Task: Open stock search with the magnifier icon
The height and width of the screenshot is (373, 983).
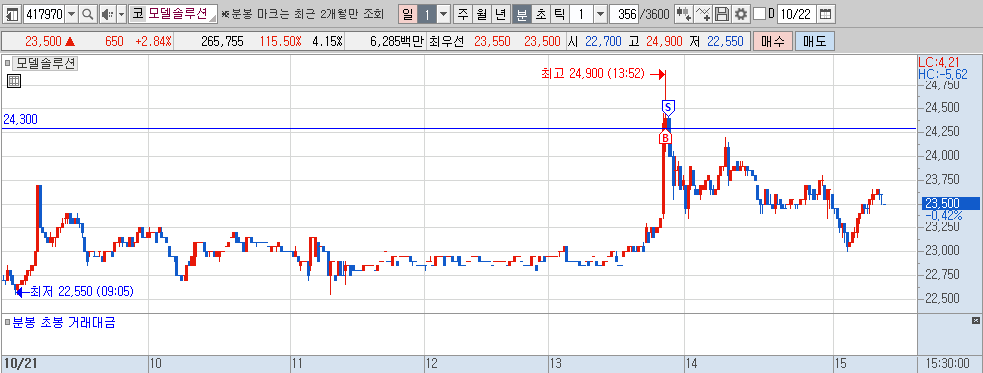Action: 88,14
